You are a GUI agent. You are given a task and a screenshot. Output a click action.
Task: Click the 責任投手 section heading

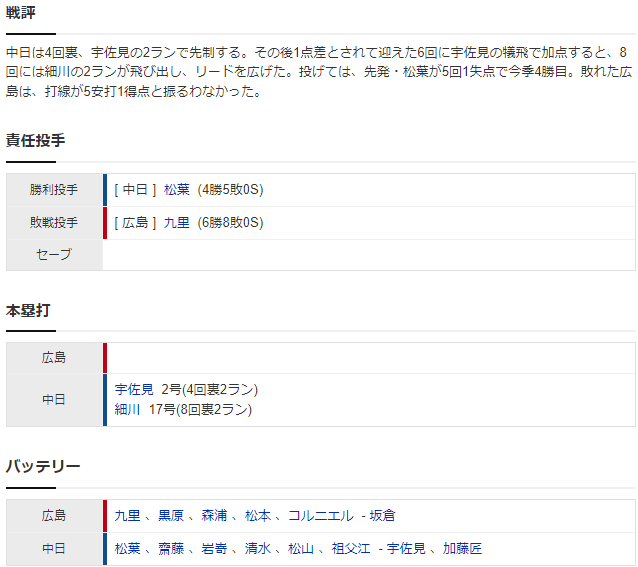click(x=35, y=140)
